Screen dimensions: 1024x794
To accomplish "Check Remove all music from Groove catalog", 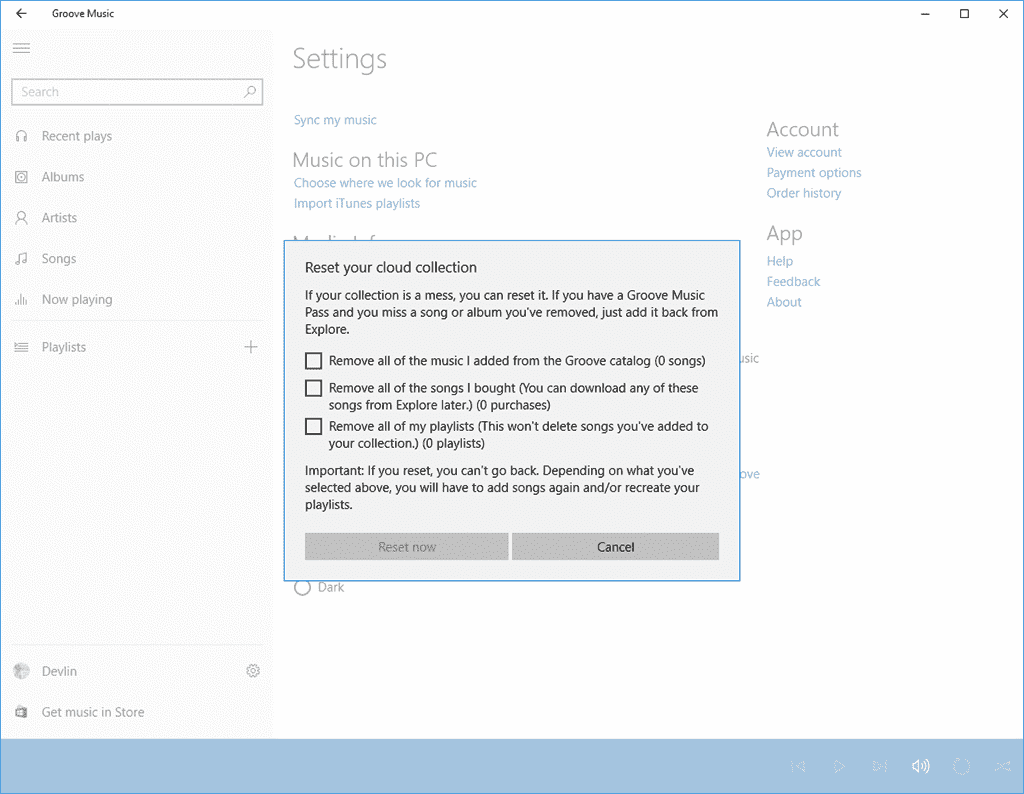I will click(313, 360).
